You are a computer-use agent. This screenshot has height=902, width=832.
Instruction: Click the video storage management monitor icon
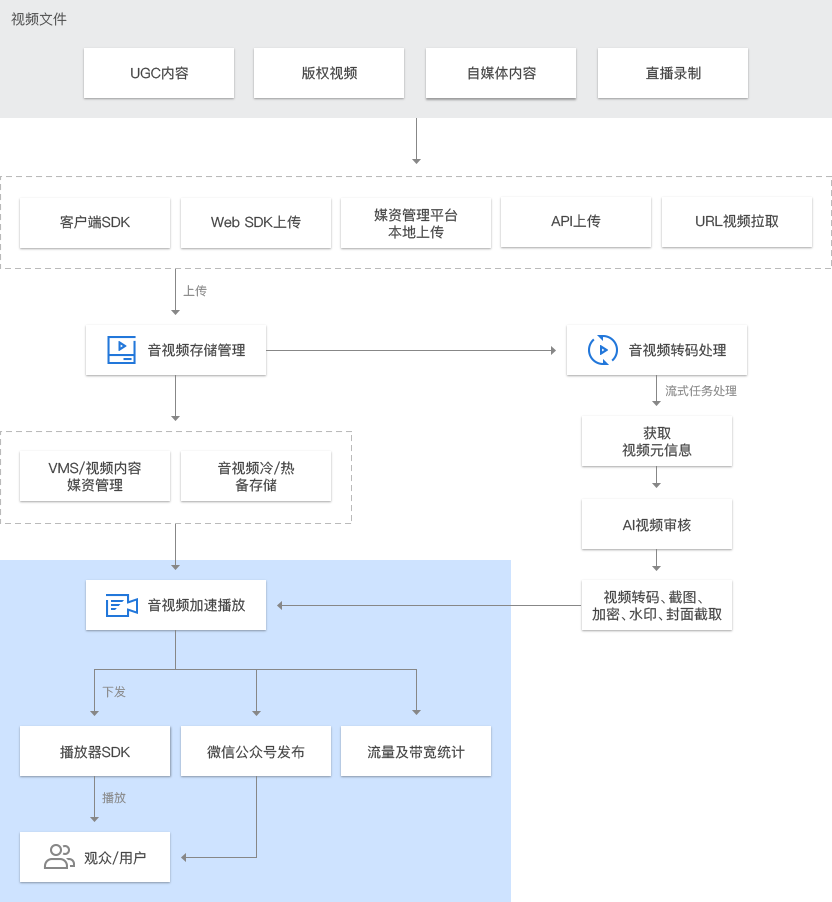(x=121, y=350)
